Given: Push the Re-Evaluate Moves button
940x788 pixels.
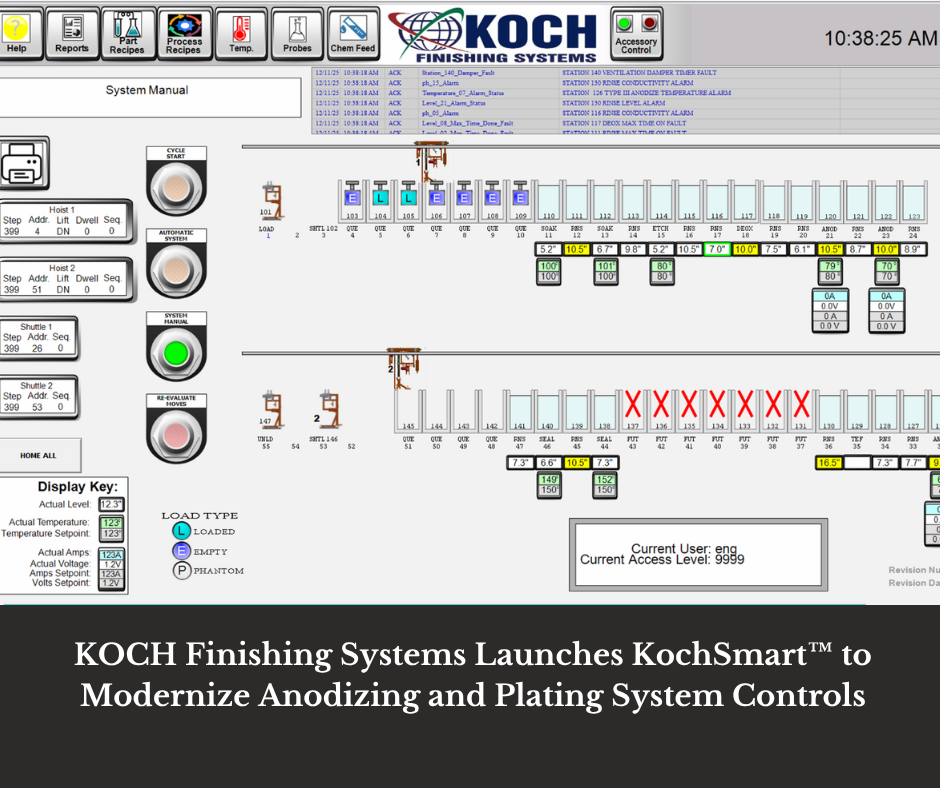Looking at the screenshot, I should click(x=176, y=435).
